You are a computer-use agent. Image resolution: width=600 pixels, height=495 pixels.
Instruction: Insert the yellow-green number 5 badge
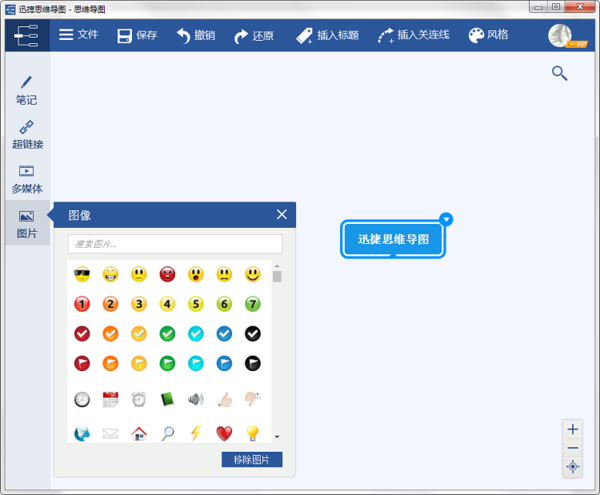196,304
